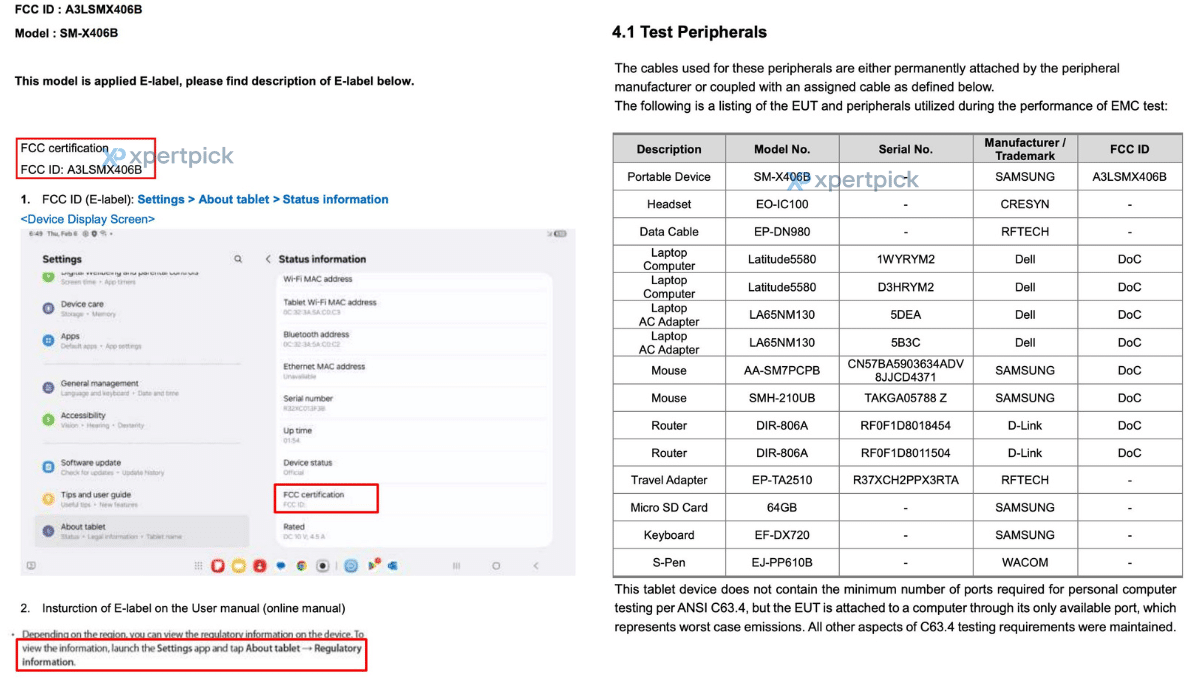The width and height of the screenshot is (1200, 680).
Task: Launch Chrome from the tablet taskbar
Action: click(x=301, y=566)
